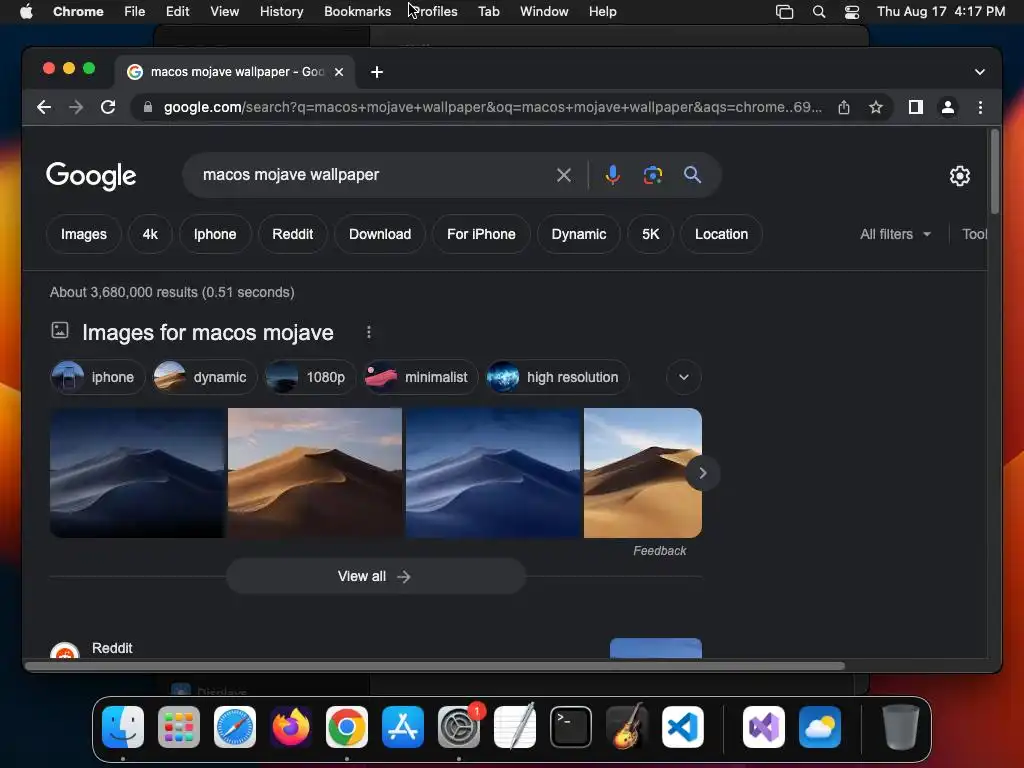Open three-dot options beside Images heading
This screenshot has width=1024, height=768.
coord(369,332)
